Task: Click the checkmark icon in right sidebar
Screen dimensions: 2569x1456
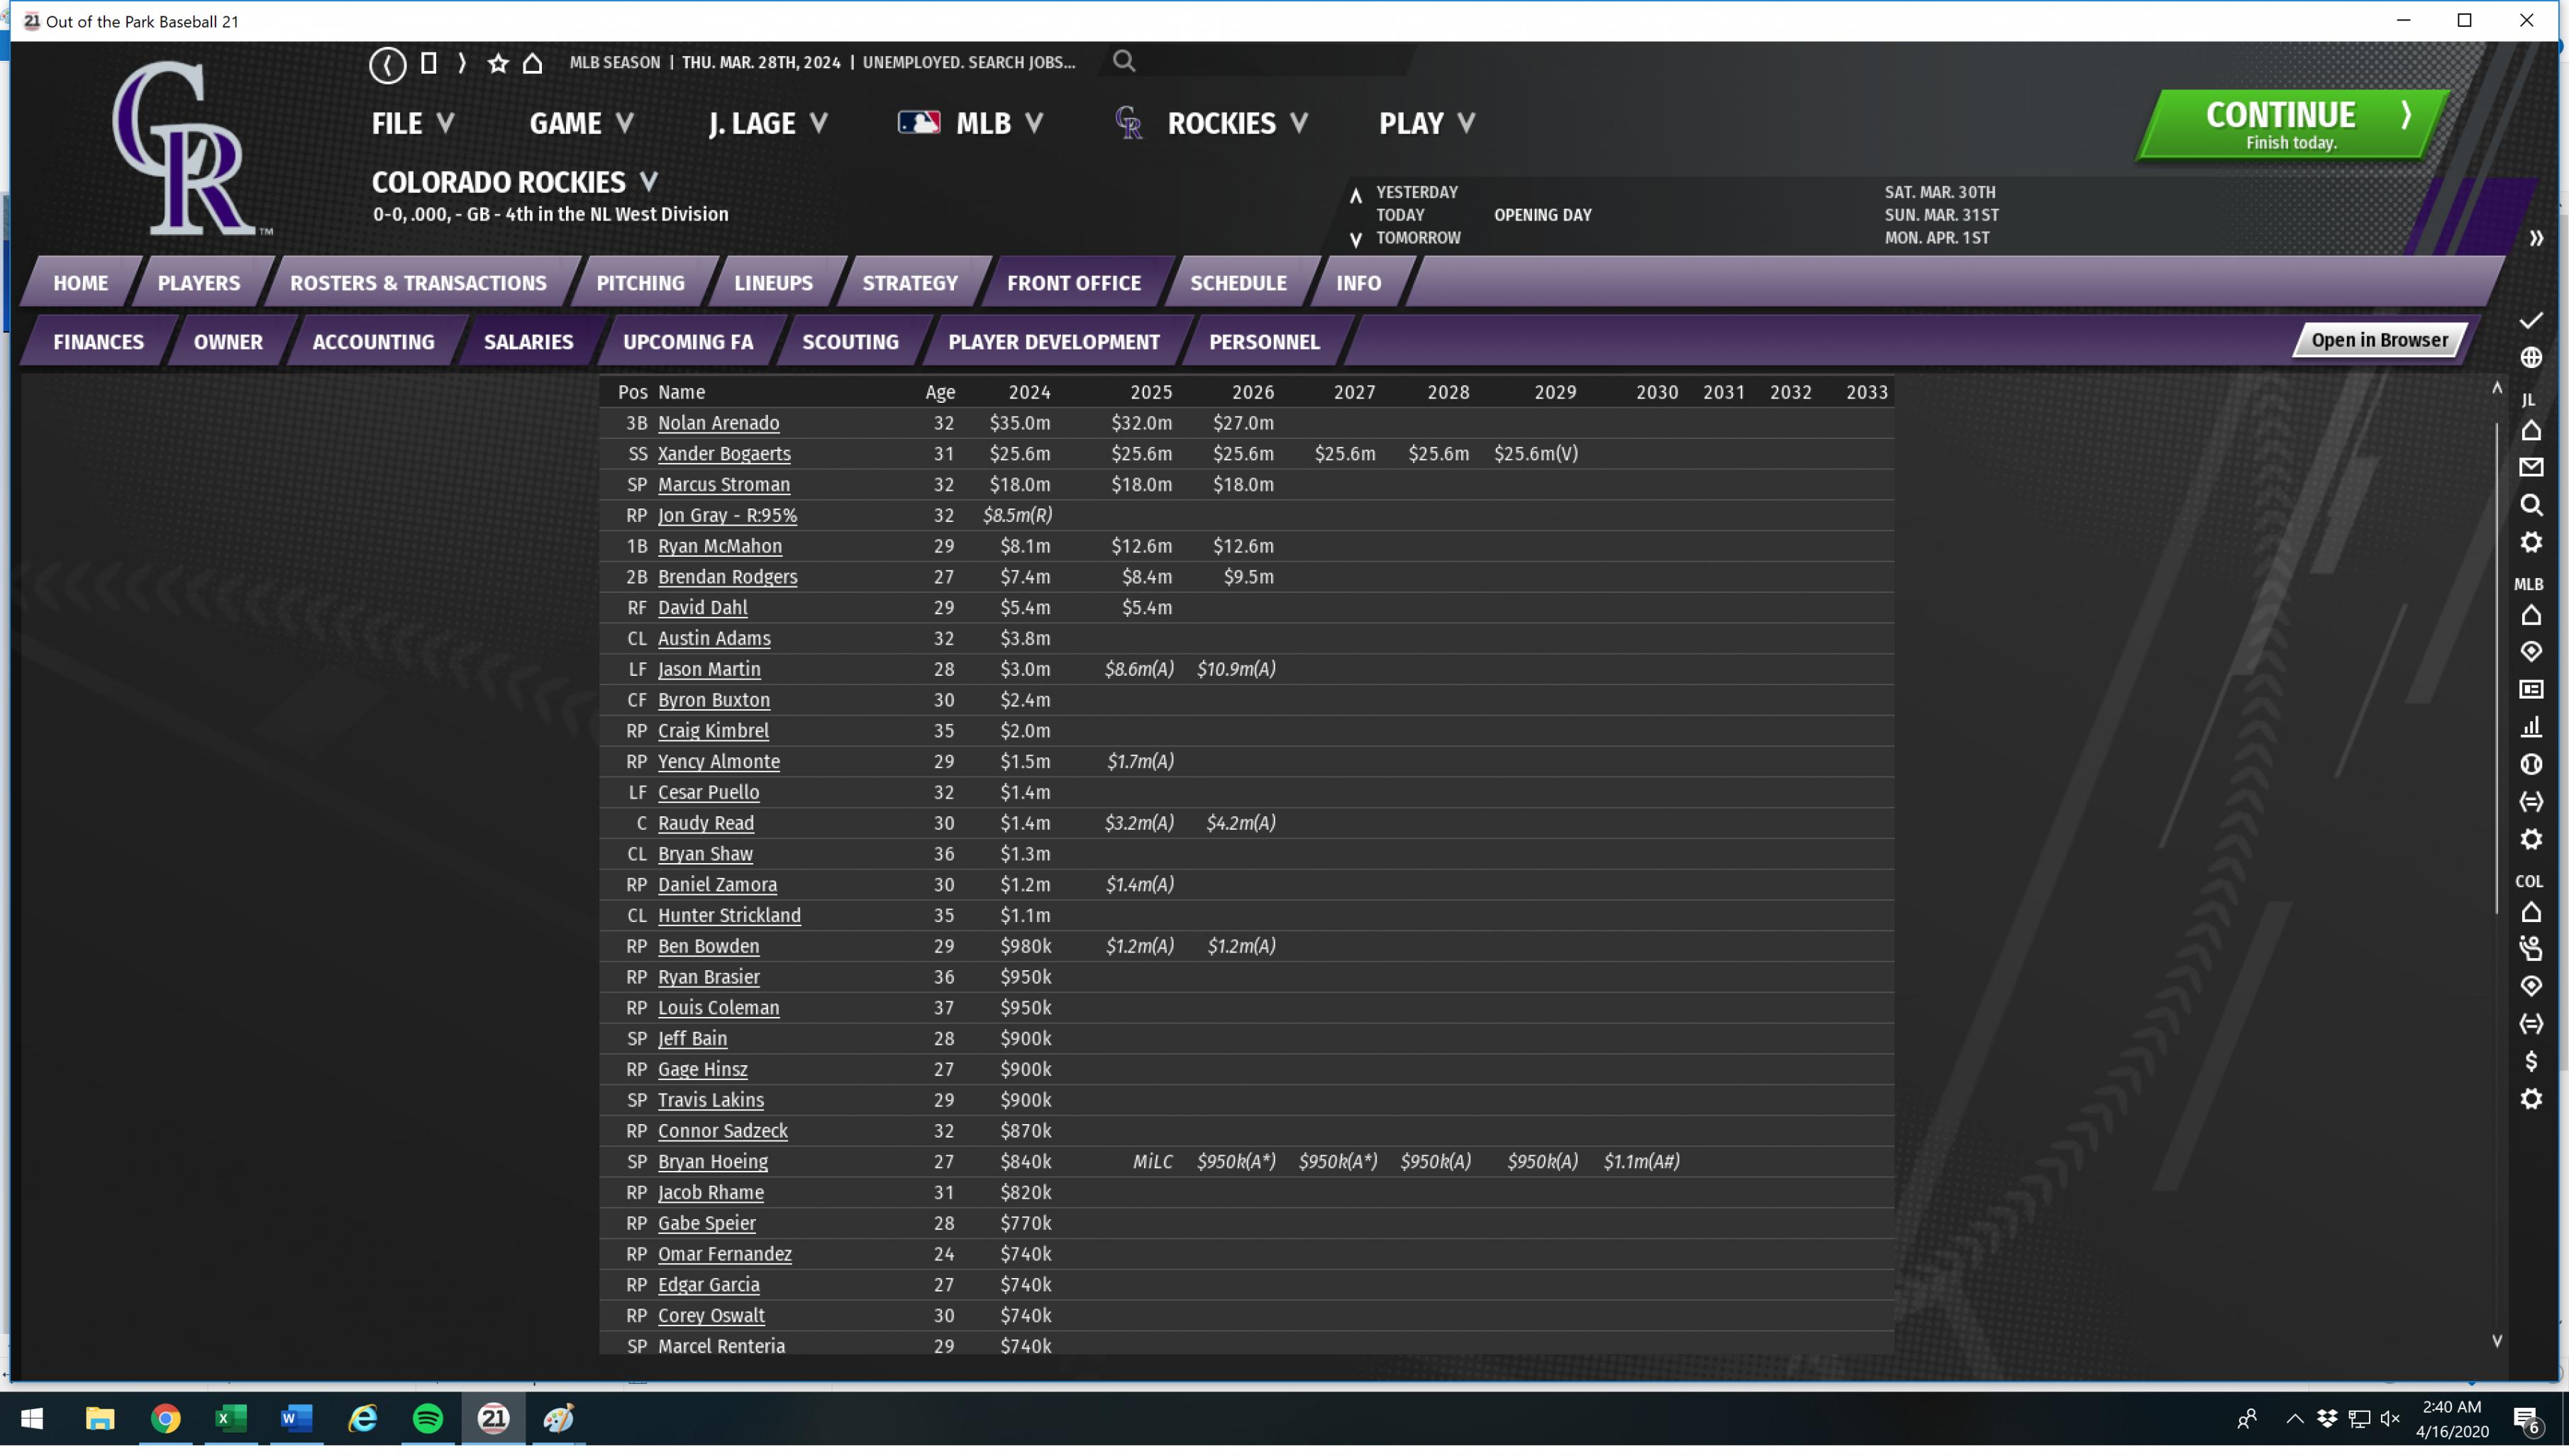Action: pyautogui.click(x=2530, y=321)
